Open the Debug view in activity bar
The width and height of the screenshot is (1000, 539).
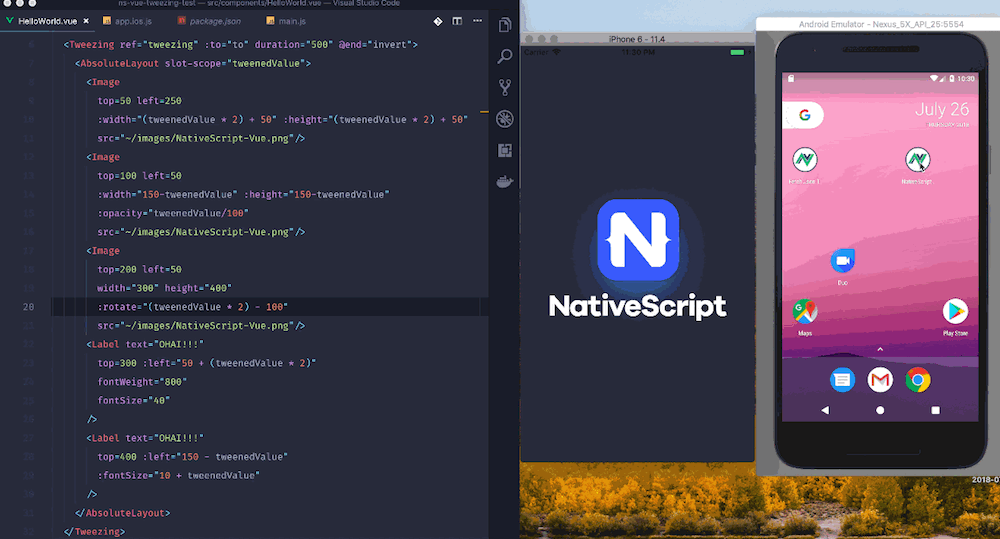pyautogui.click(x=505, y=119)
